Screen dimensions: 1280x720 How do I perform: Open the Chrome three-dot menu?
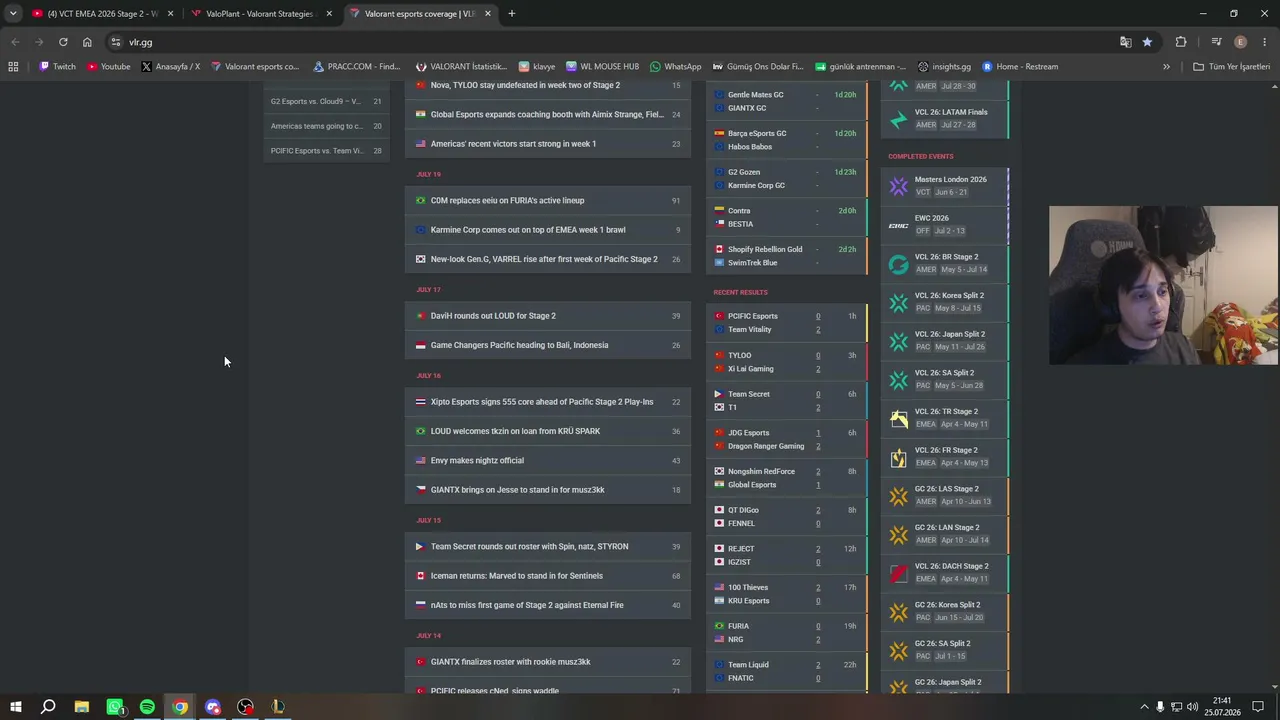click(1265, 42)
